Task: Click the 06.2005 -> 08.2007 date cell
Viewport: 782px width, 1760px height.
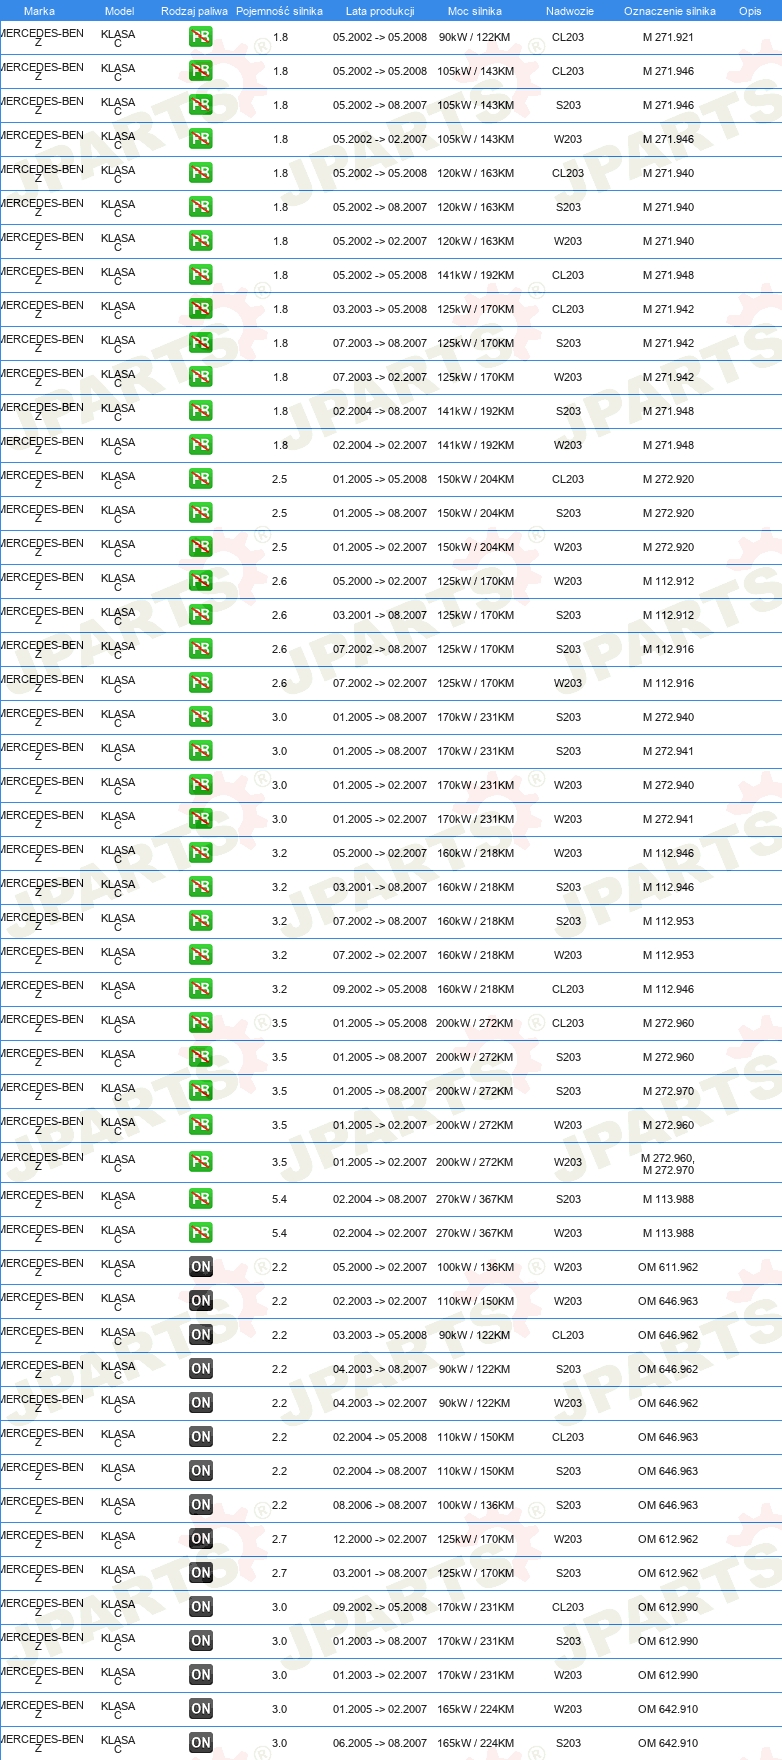Action: [x=380, y=1743]
